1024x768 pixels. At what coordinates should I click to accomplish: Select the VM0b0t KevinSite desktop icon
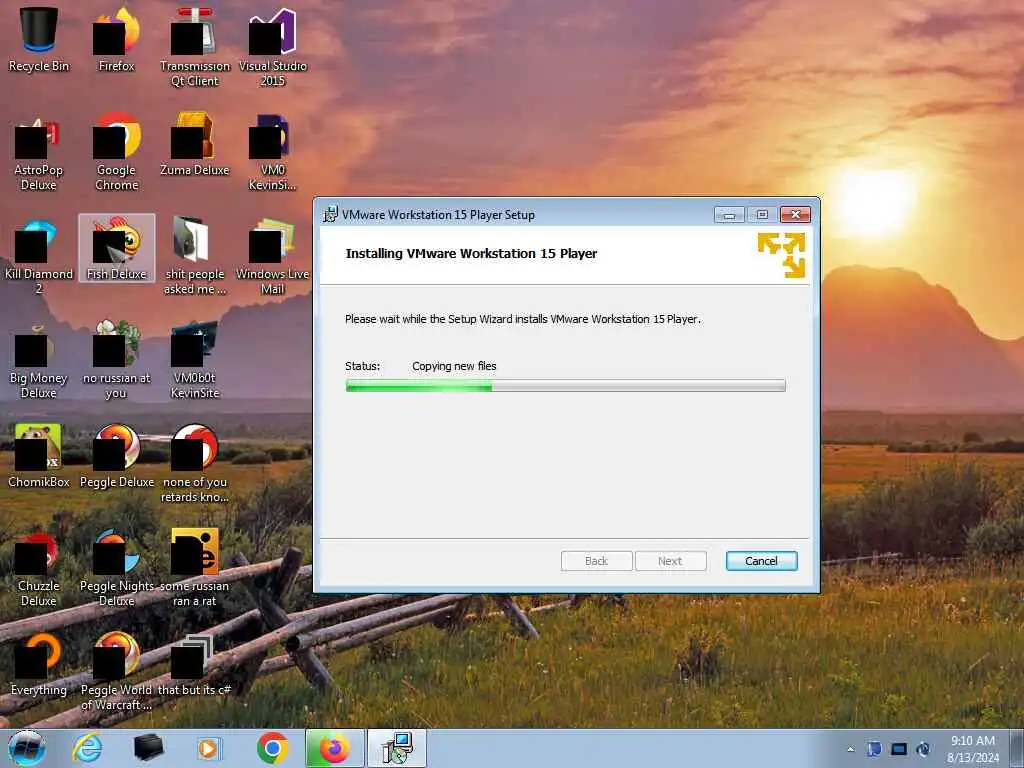point(195,360)
